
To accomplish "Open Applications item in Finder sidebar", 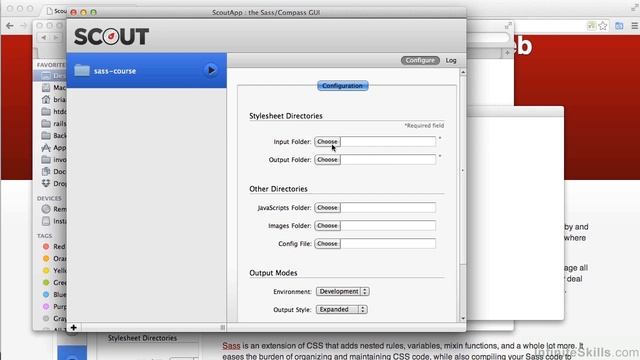I will tap(53, 147).
